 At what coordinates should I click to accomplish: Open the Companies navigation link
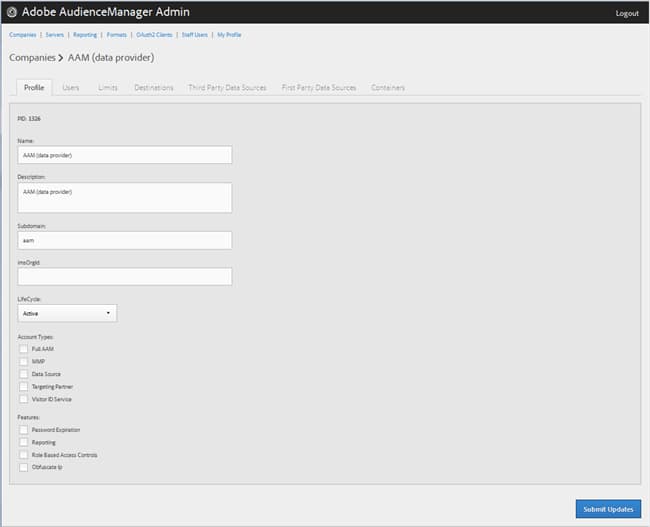coord(22,35)
